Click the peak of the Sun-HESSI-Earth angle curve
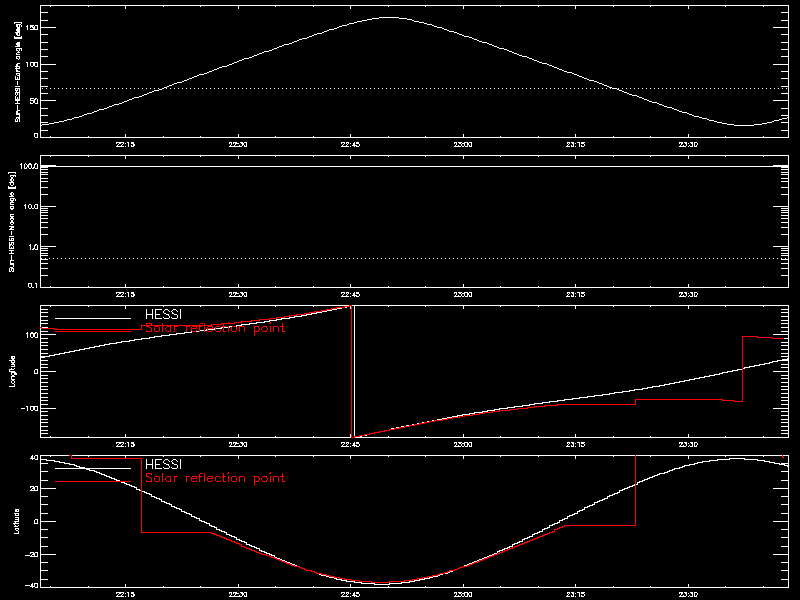This screenshot has height=600, width=800. [x=389, y=18]
